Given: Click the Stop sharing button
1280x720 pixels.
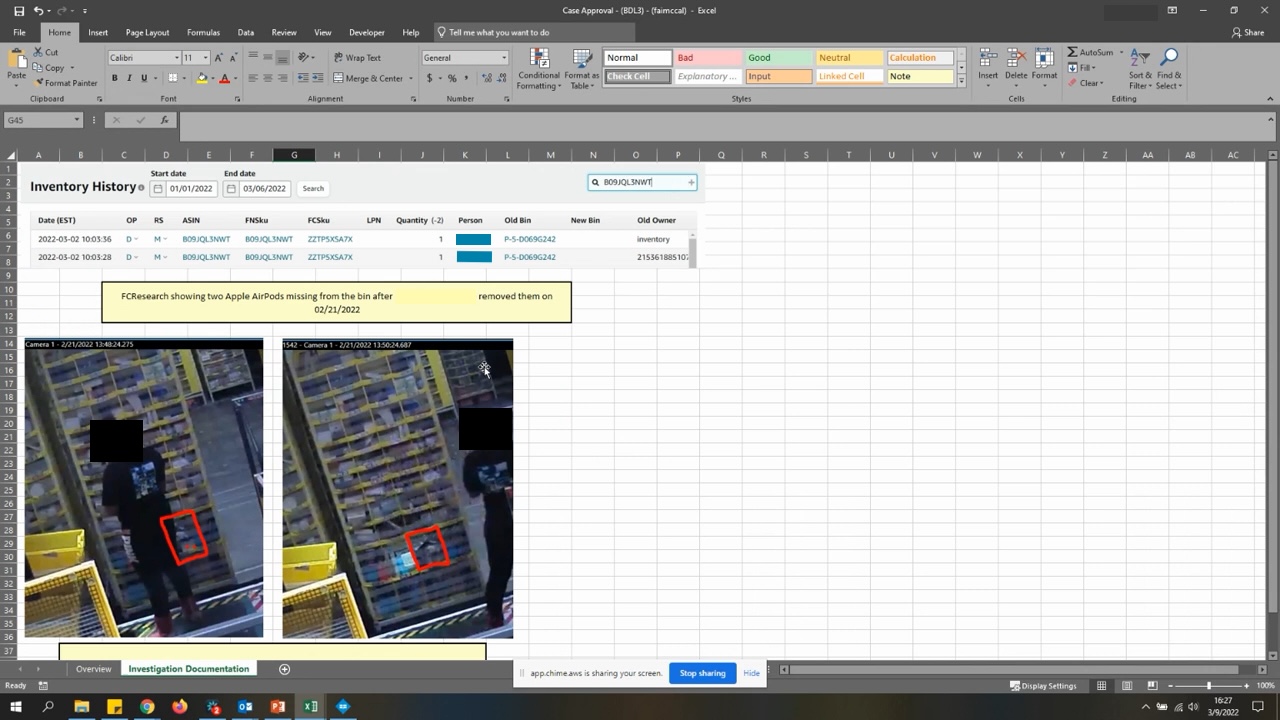Looking at the screenshot, I should pos(702,673).
